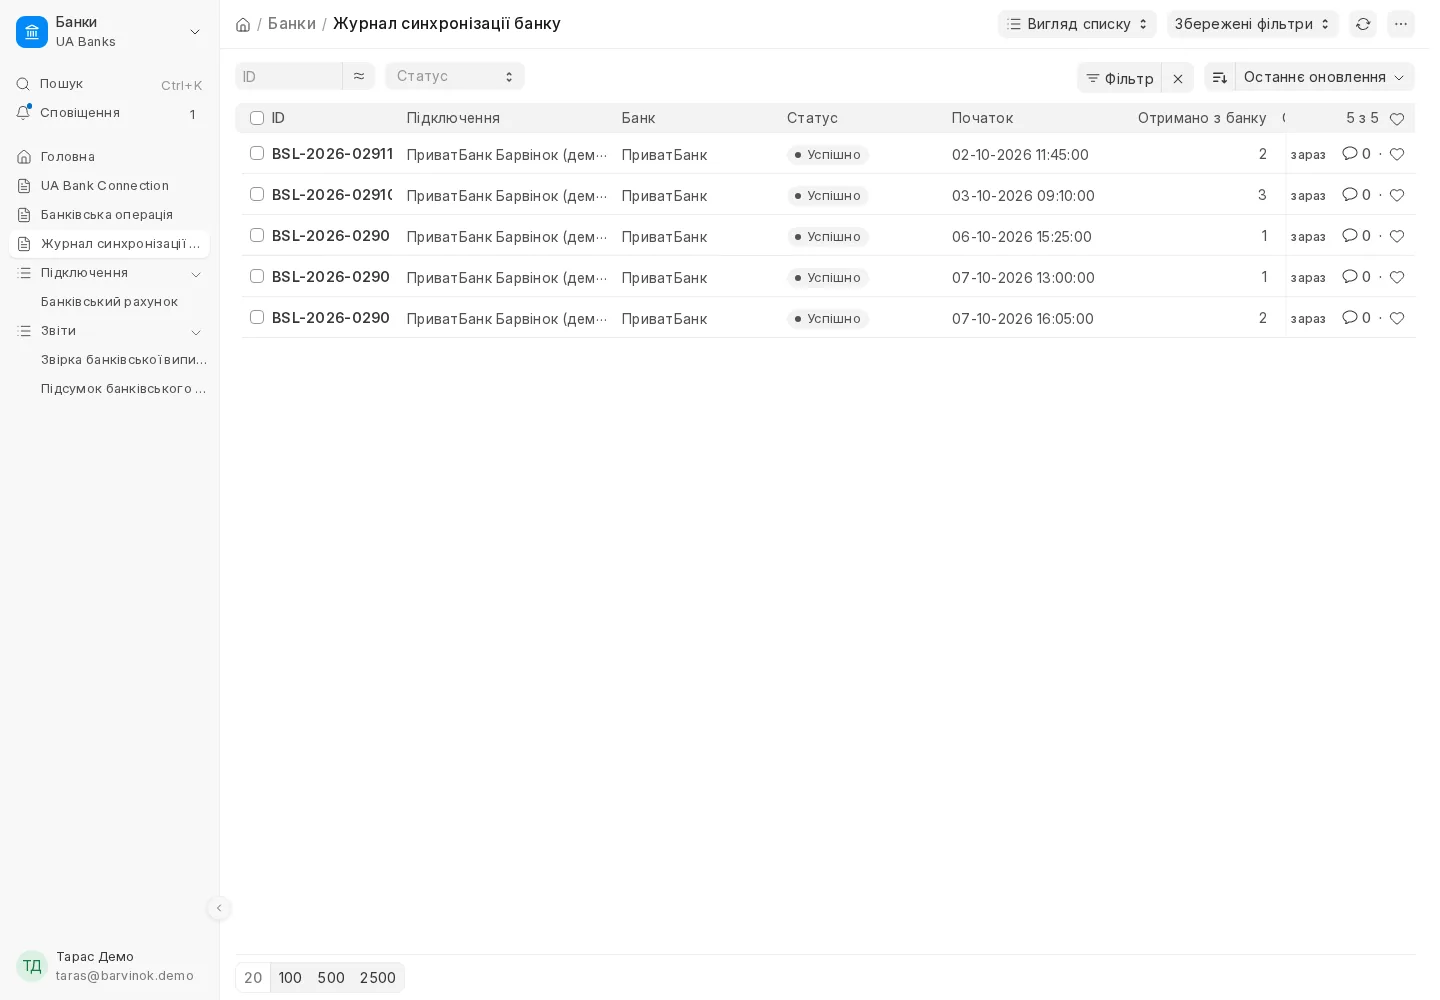Click the Фільтр button

point(1119,78)
